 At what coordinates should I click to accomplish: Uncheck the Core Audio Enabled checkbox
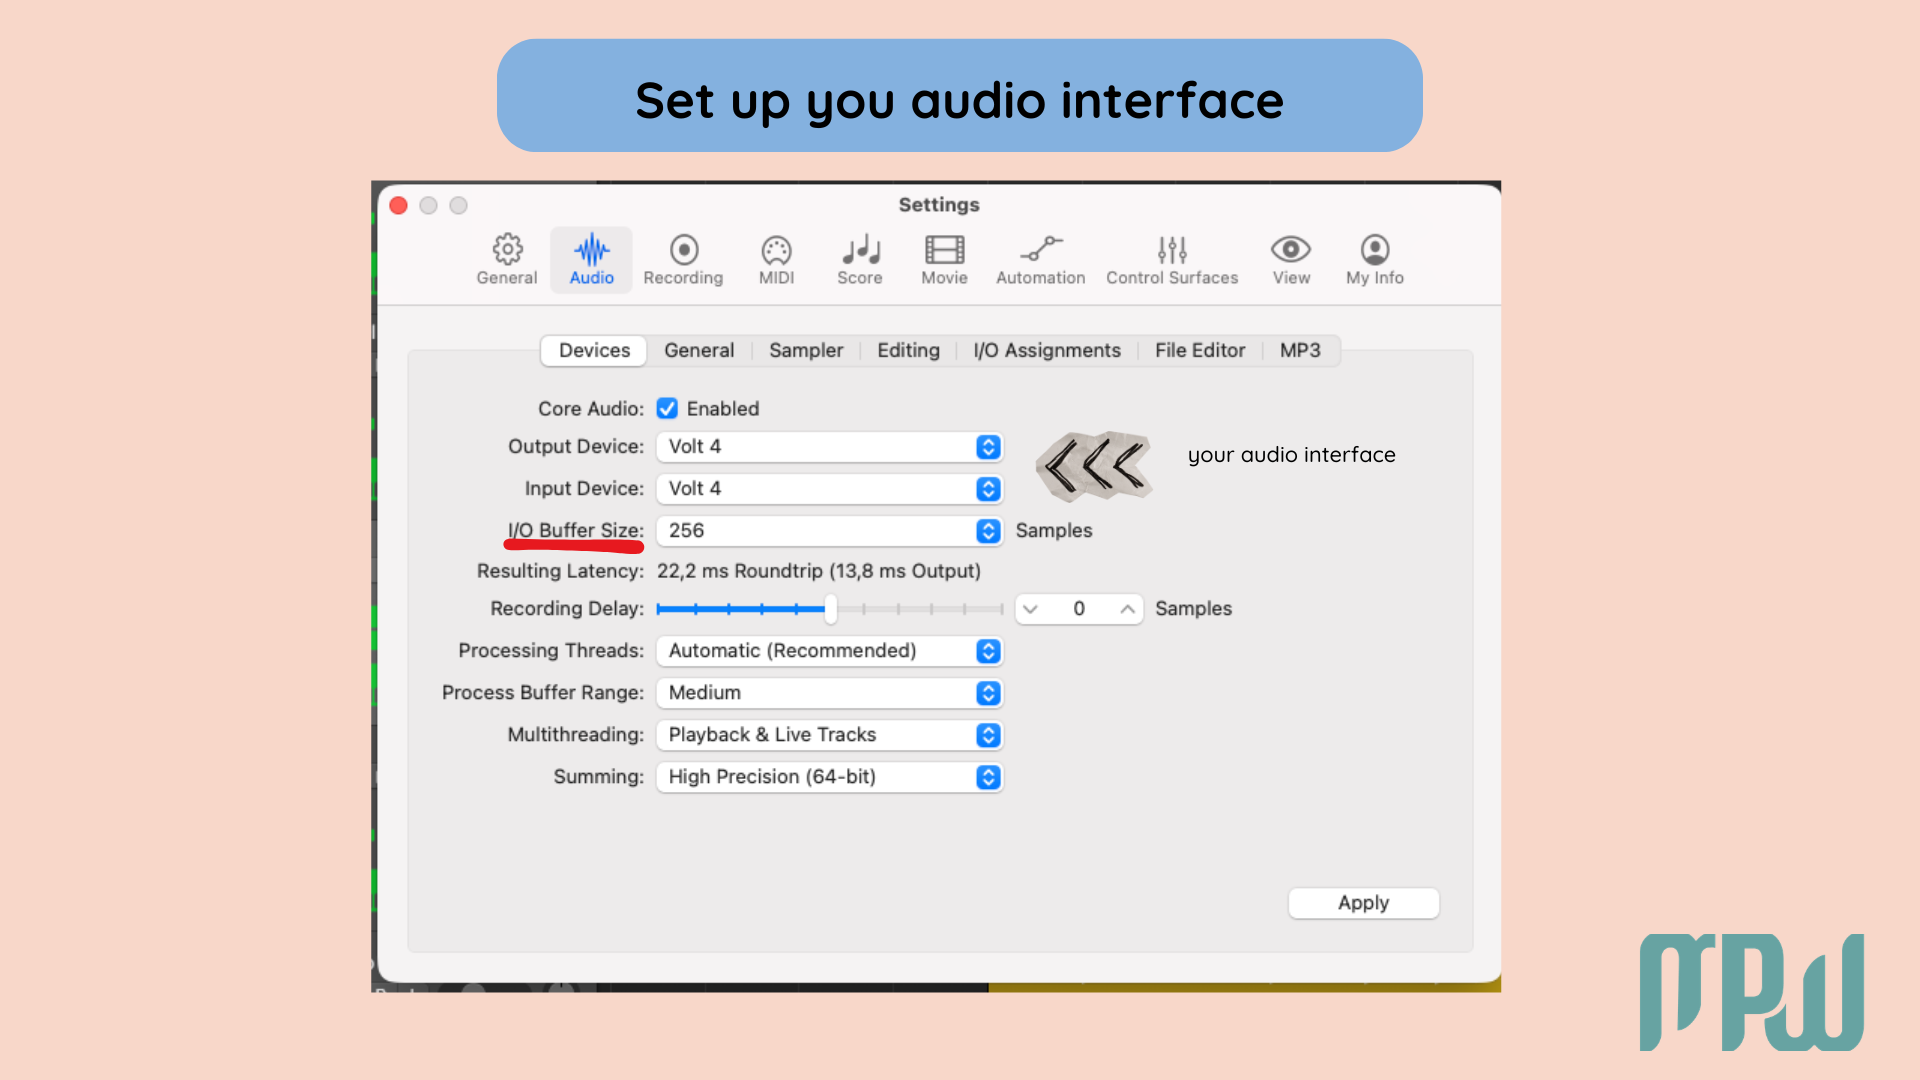pos(667,408)
